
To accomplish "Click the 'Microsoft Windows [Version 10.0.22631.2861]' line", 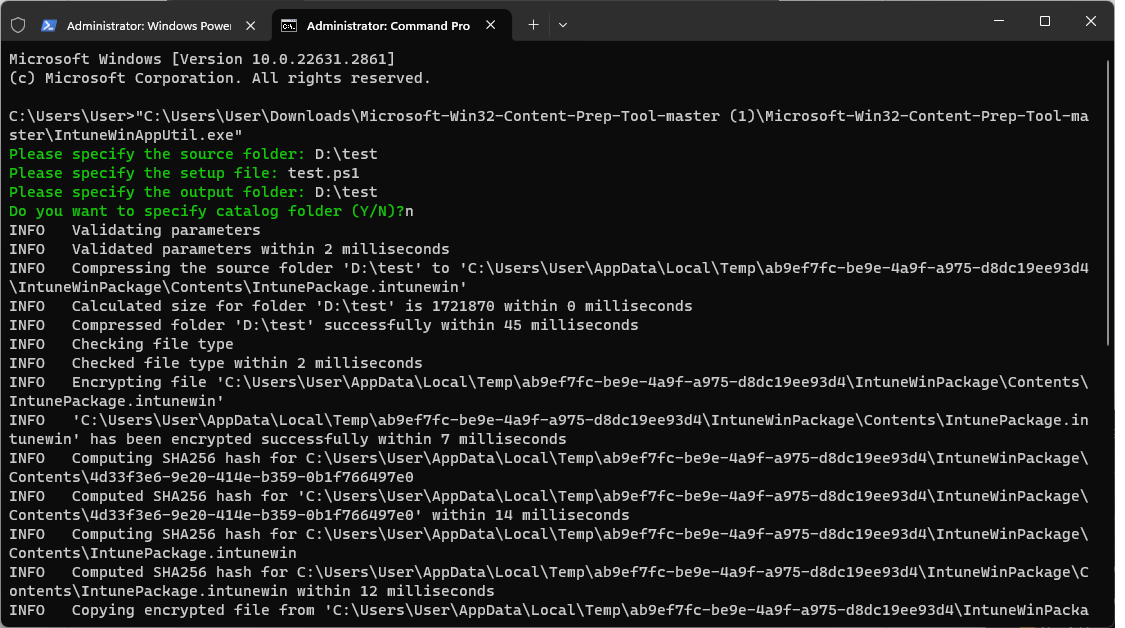I will tap(202, 59).
